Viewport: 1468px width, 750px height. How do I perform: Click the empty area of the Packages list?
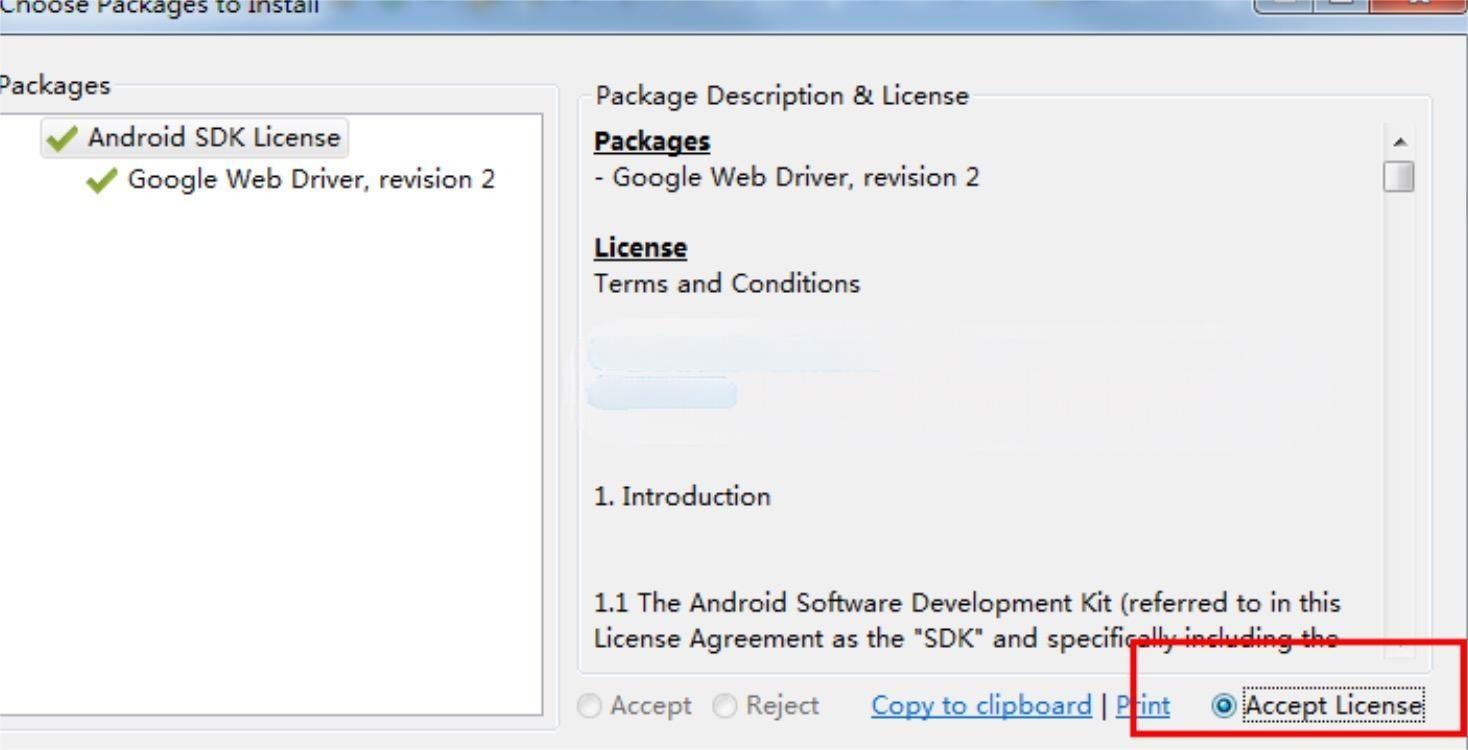[270, 450]
